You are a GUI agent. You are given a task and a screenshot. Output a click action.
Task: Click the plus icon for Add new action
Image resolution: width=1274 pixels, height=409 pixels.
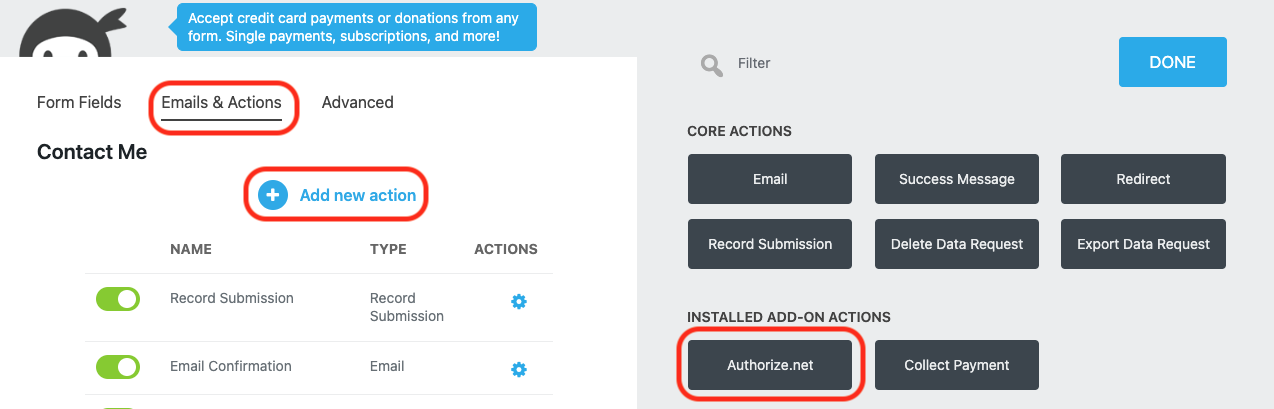coord(273,195)
